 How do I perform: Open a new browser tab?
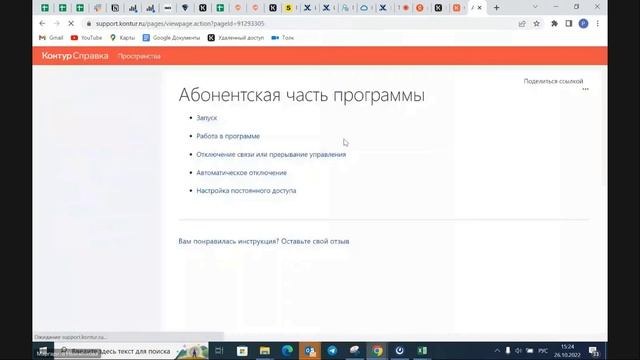tap(496, 7)
